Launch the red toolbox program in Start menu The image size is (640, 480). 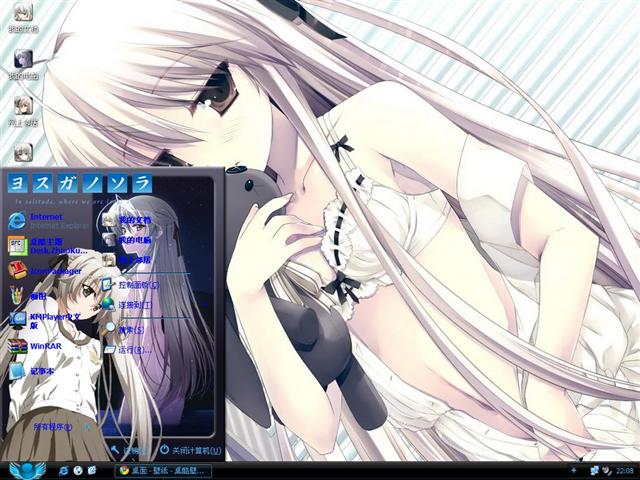pos(45,271)
